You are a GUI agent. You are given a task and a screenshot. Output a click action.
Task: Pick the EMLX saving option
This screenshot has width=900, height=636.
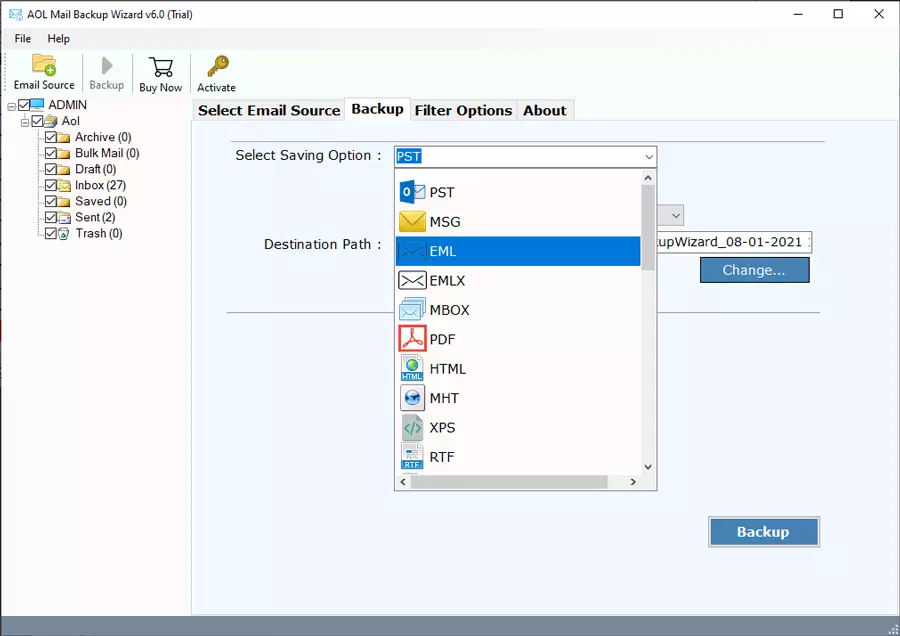coord(518,280)
